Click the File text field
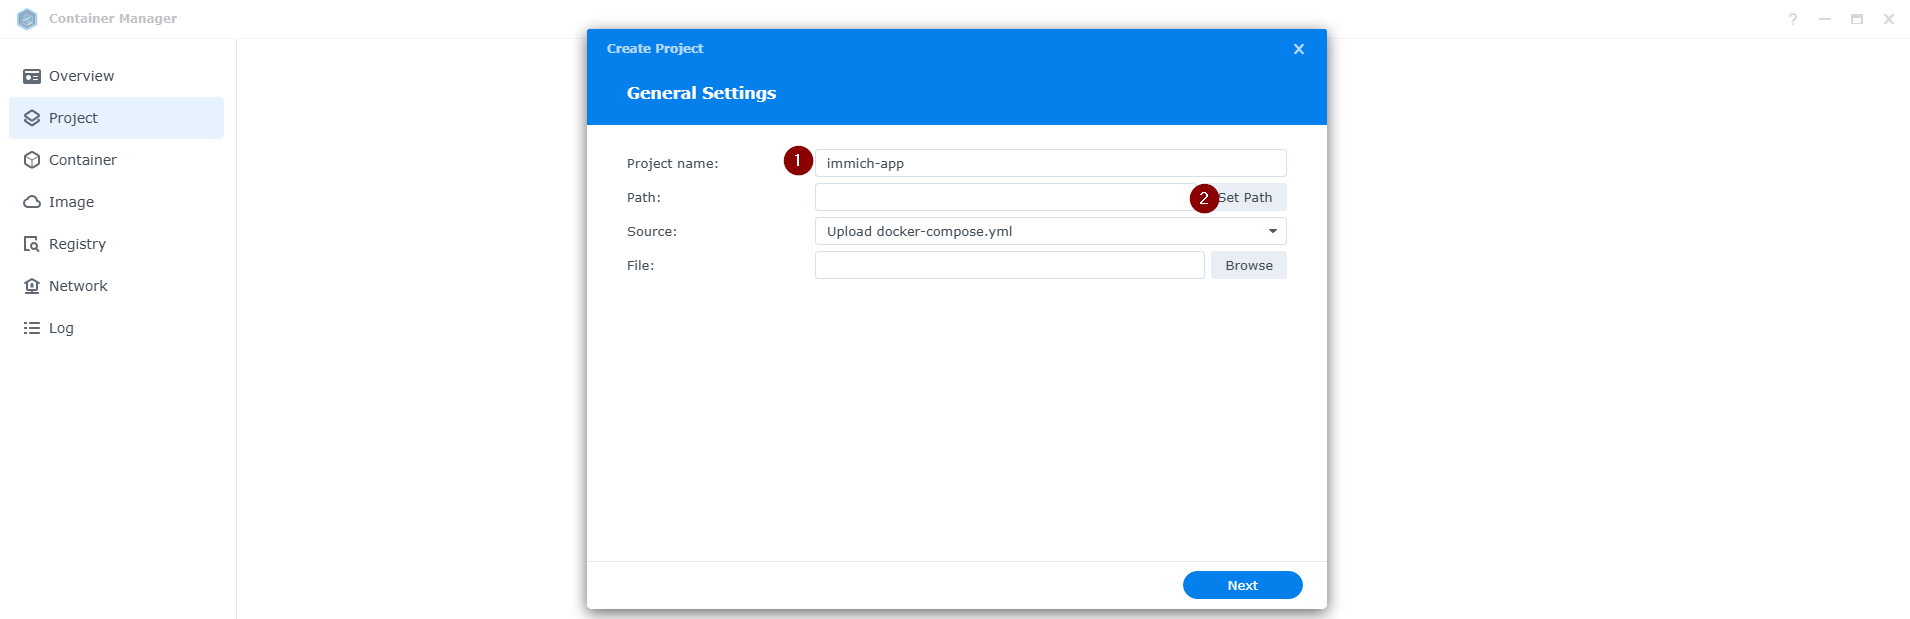The image size is (1910, 619). point(1009,265)
